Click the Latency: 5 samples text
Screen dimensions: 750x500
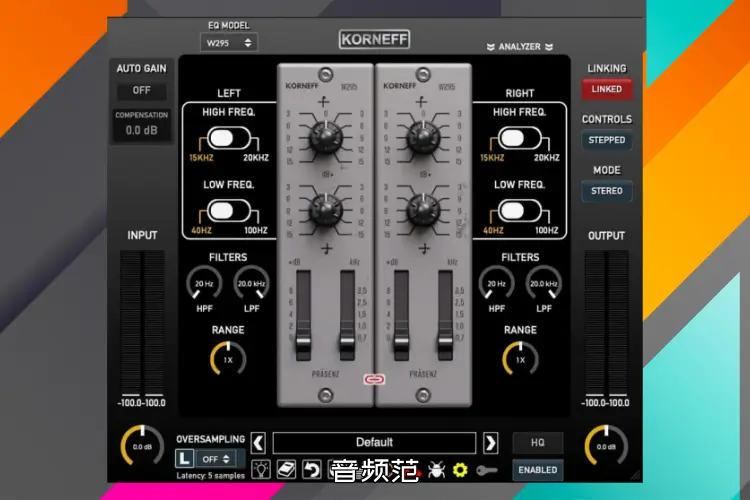[210, 476]
